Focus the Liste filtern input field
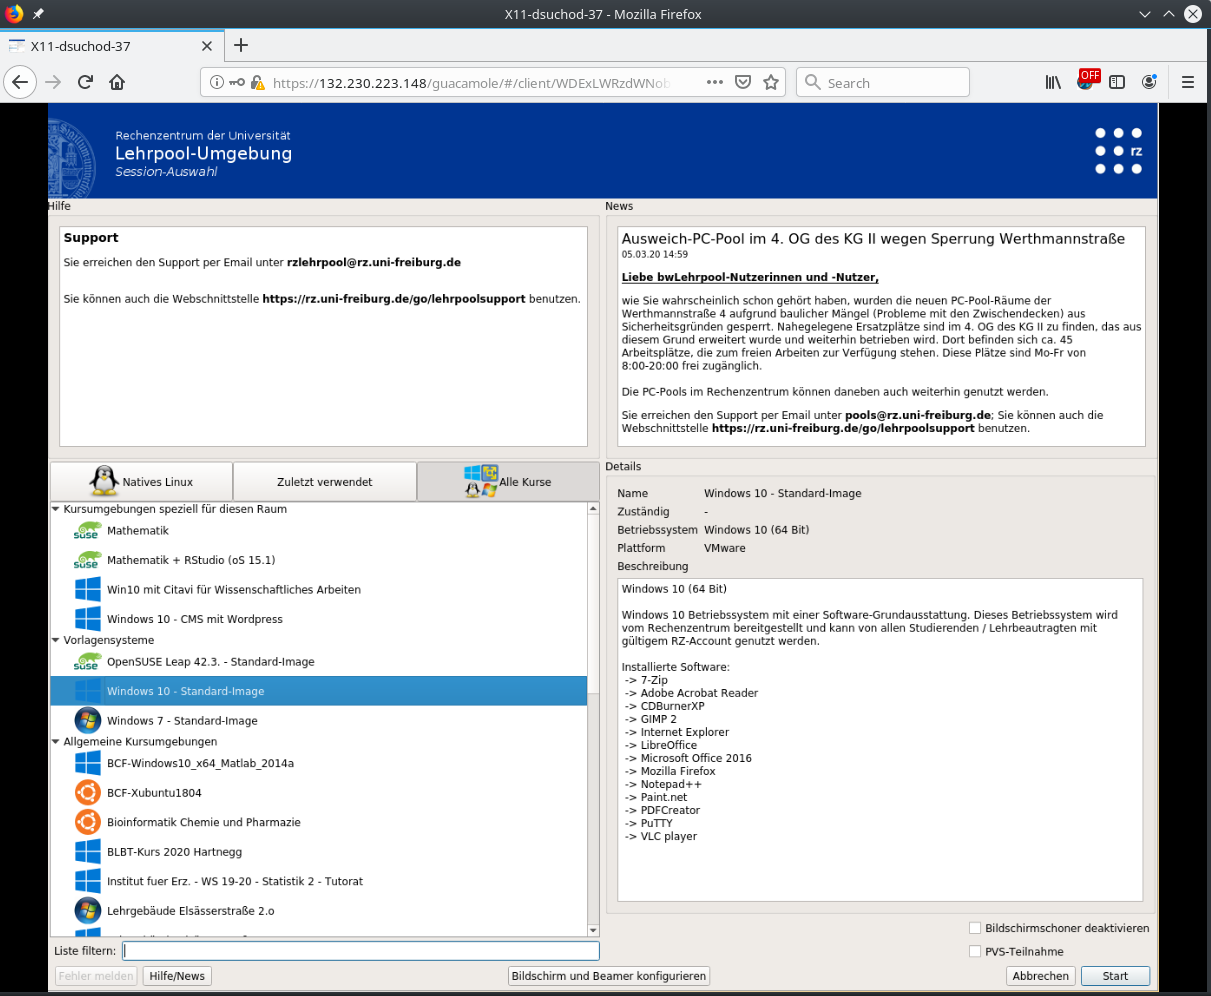Viewport: 1211px width, 996px height. point(360,951)
